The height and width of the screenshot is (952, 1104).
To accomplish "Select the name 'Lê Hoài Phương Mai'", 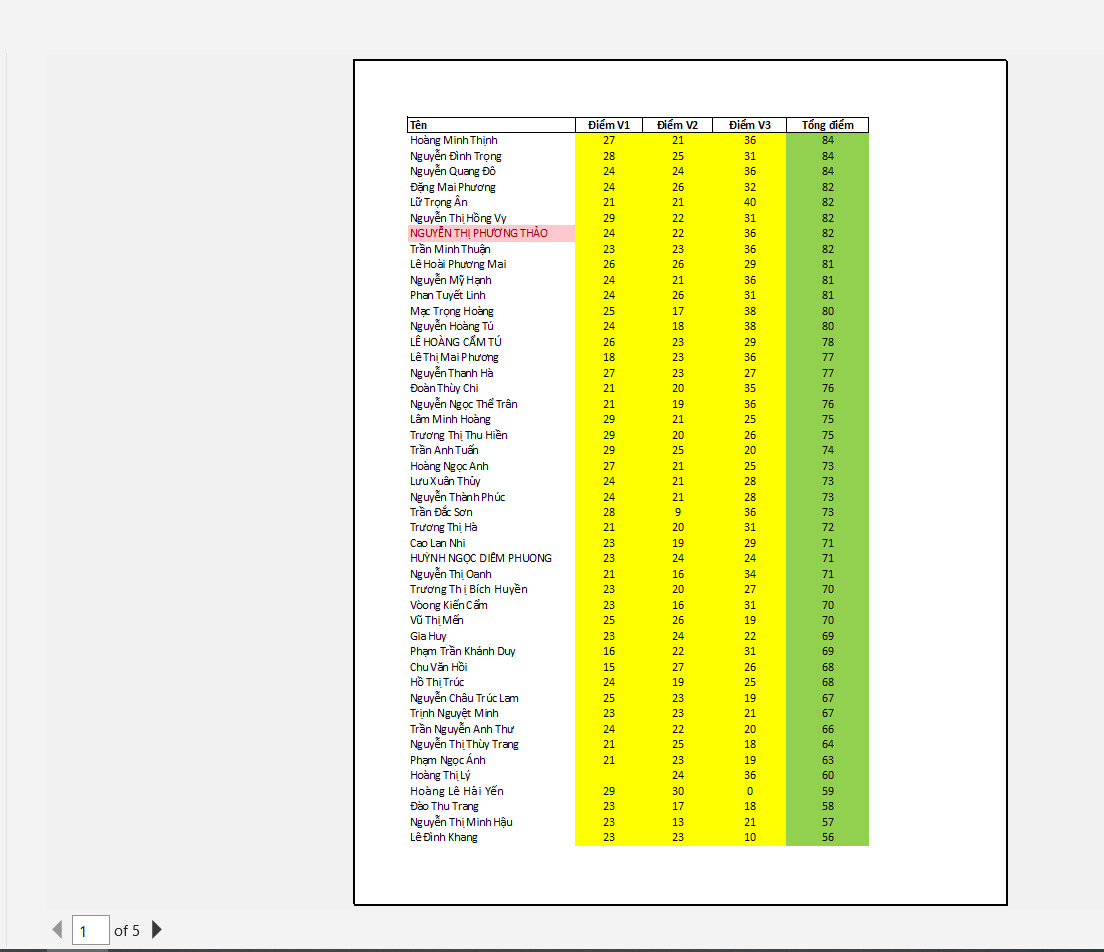I will 458,264.
